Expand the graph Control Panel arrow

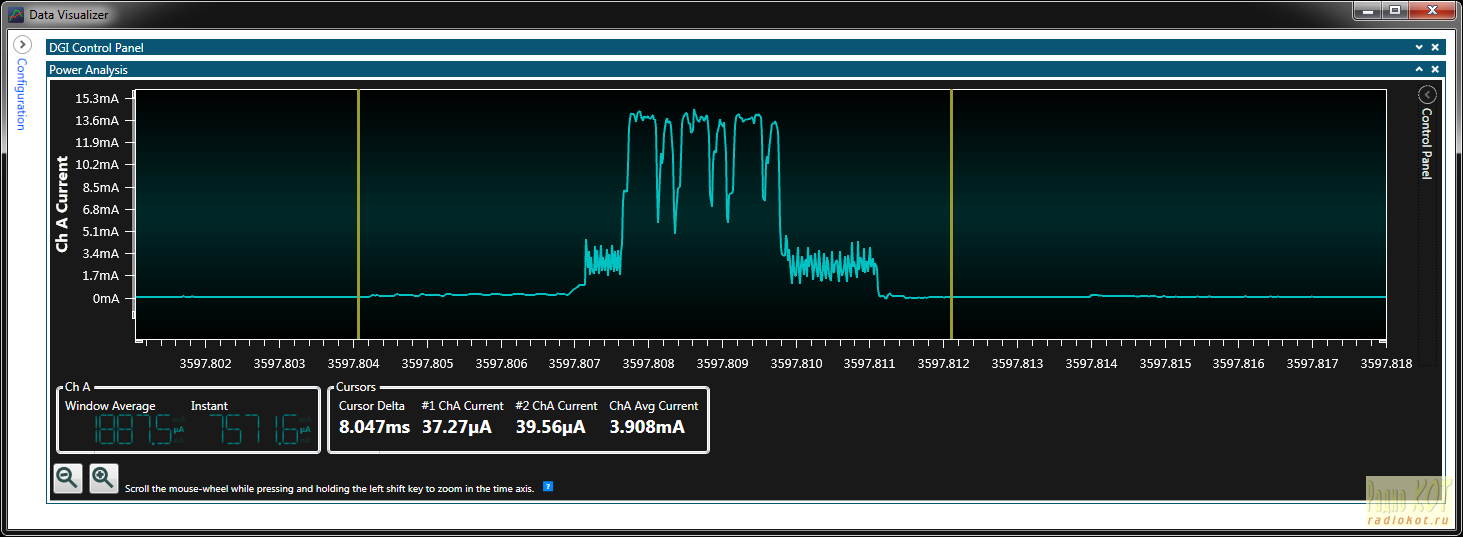click(1427, 95)
